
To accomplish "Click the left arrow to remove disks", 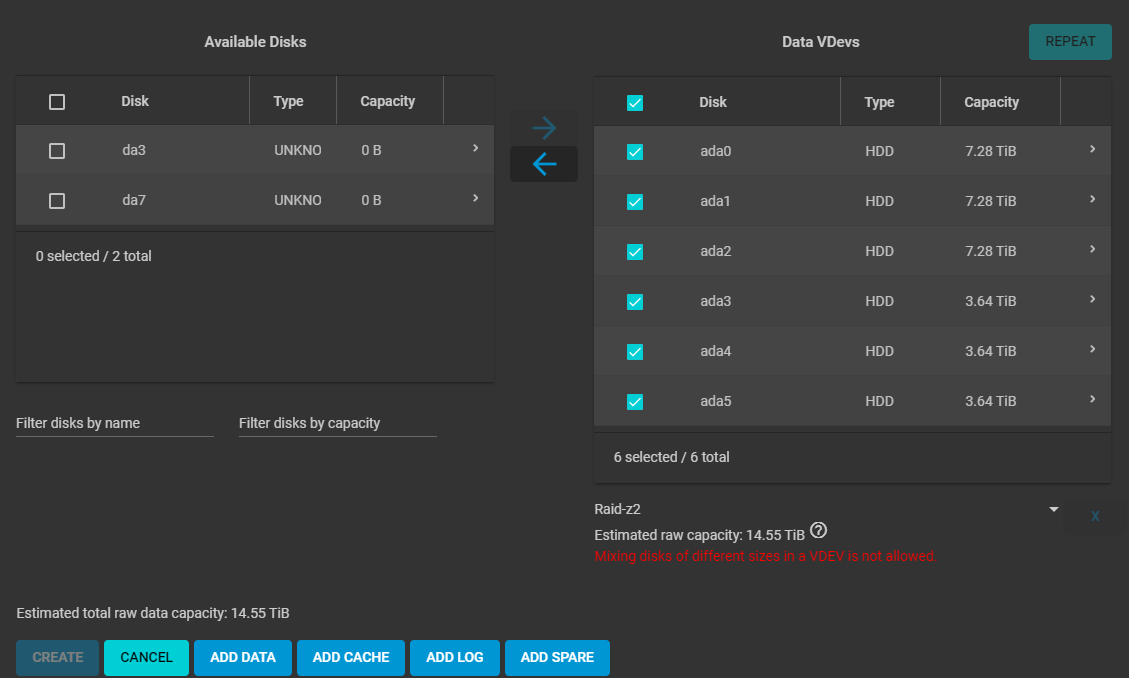I will (x=544, y=164).
